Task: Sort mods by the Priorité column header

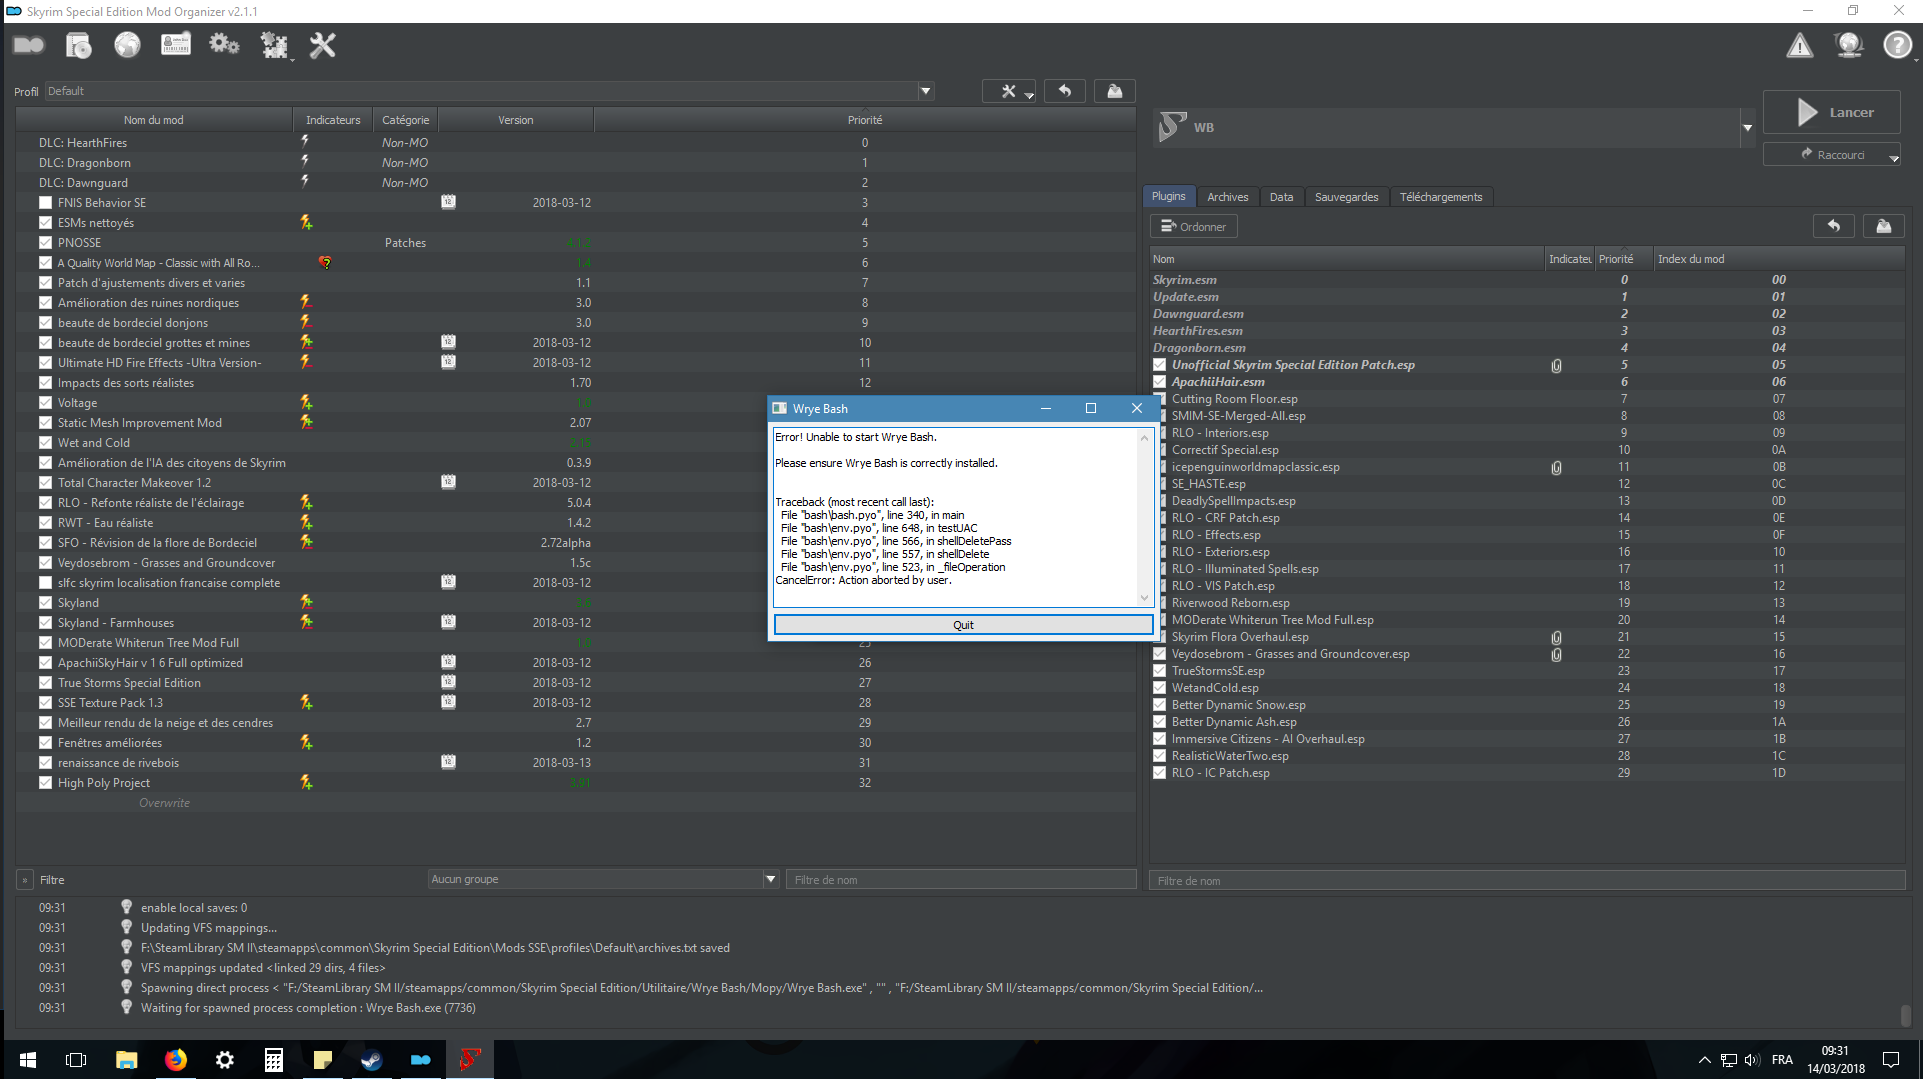Action: tap(865, 120)
